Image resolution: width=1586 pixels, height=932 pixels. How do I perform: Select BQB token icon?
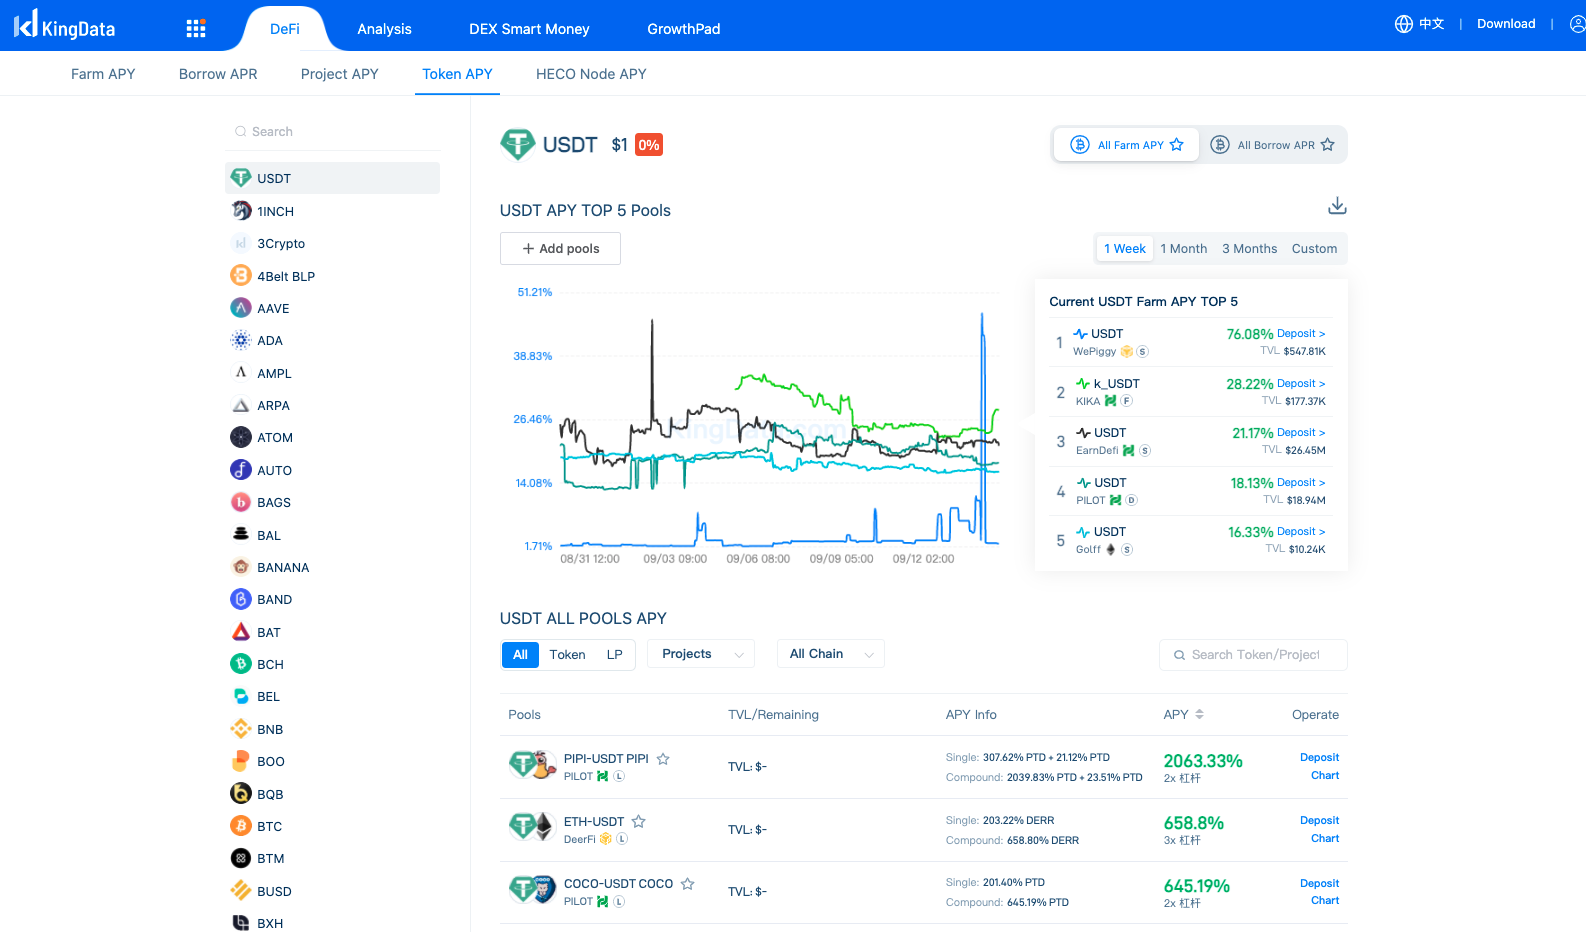241,794
